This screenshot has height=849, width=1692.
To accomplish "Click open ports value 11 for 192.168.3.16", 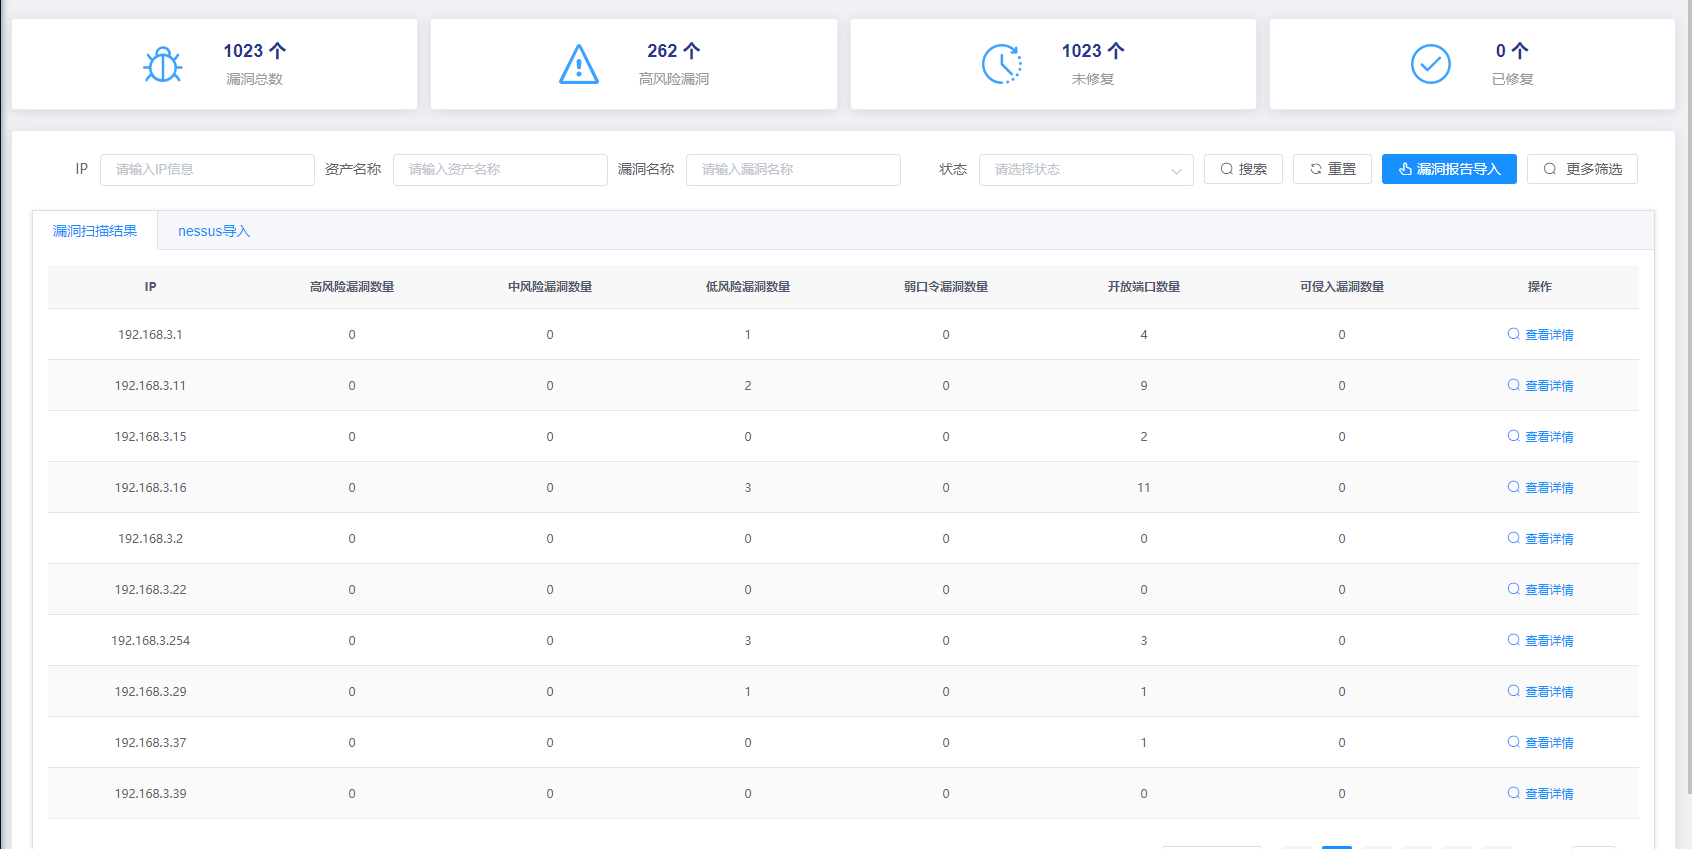I will 1144,488.
